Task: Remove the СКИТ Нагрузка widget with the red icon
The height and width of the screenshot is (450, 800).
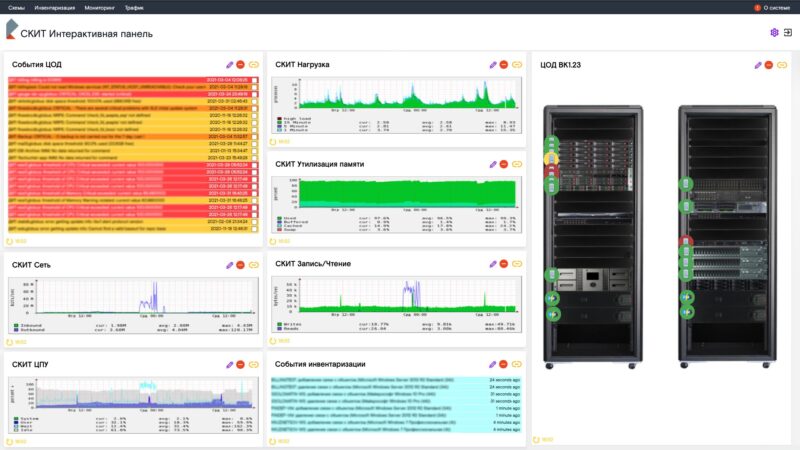Action: pos(505,65)
